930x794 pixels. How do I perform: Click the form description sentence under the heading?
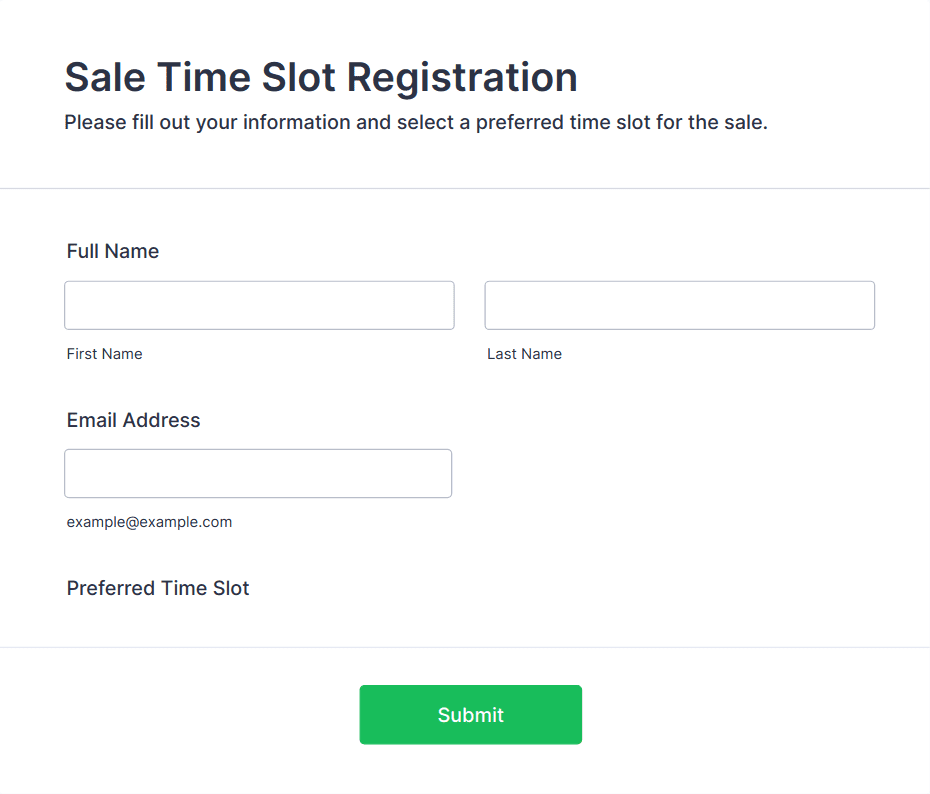pyautogui.click(x=415, y=123)
